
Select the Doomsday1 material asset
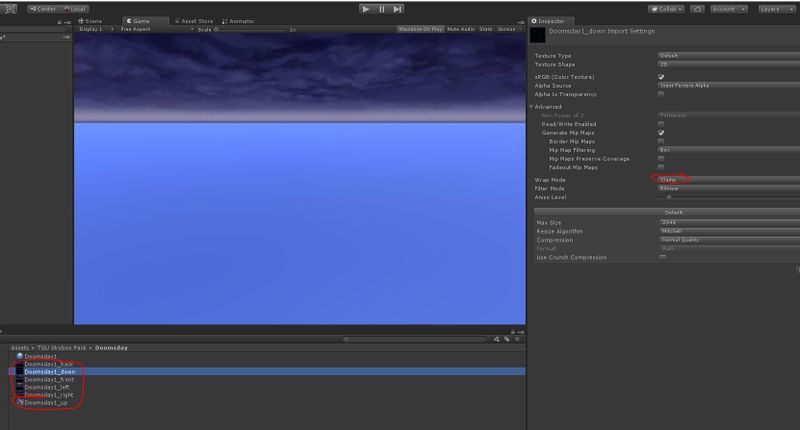coord(41,357)
